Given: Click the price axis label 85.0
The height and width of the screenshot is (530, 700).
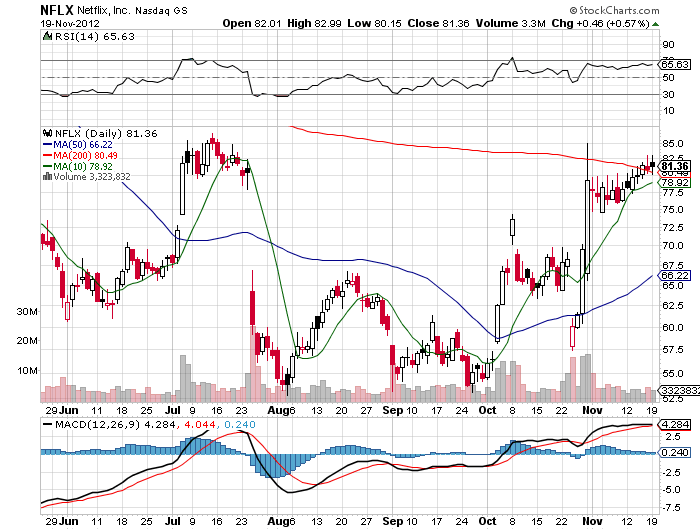Looking at the screenshot, I should 673,144.
